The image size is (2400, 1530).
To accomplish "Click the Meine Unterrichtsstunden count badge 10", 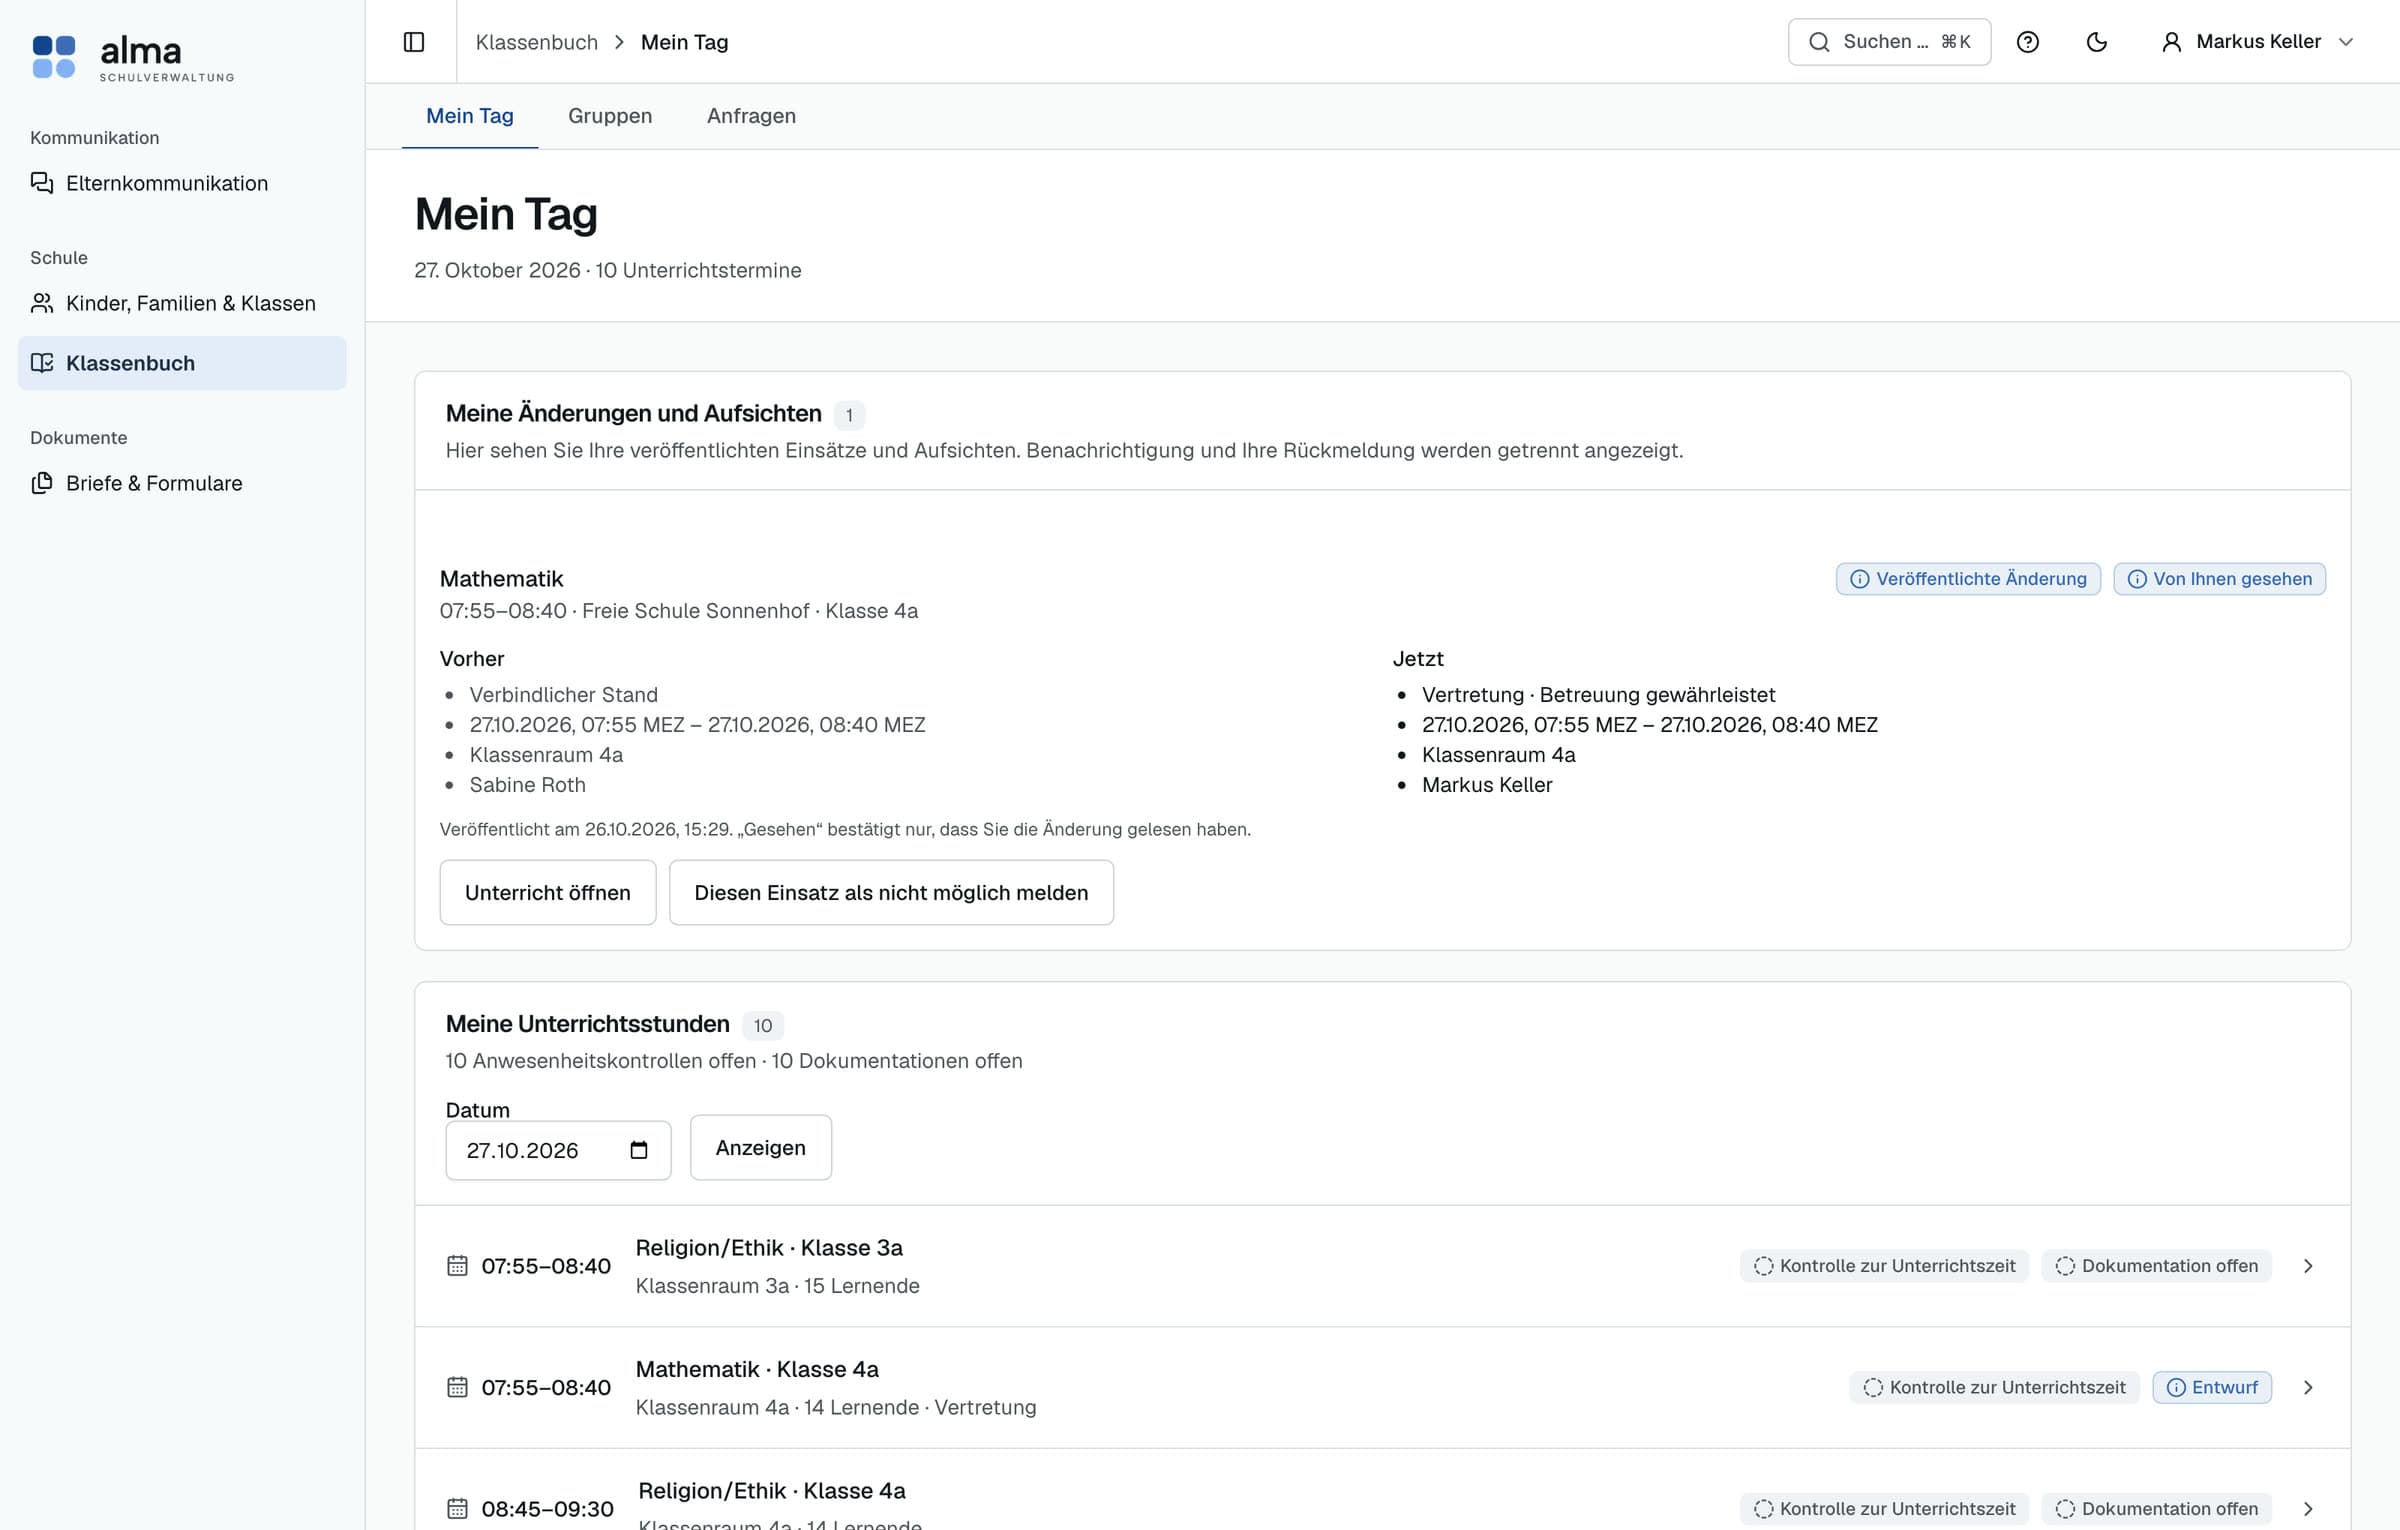I will (763, 1026).
